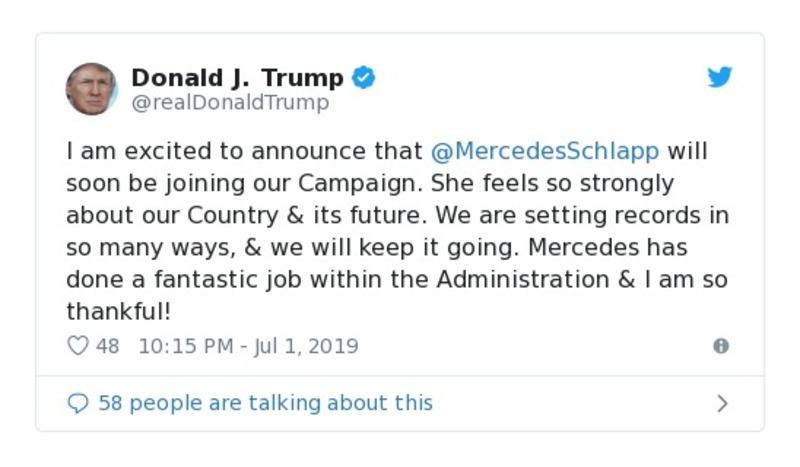Viewport: 800px width, 467px height.
Task: Click the blue verified badge
Action: coord(364,78)
